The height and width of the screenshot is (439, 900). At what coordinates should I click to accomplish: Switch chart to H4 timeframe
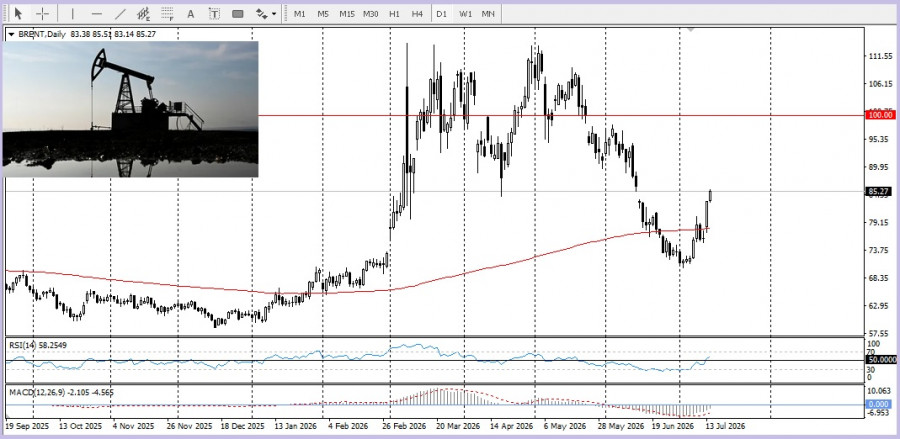tap(417, 14)
